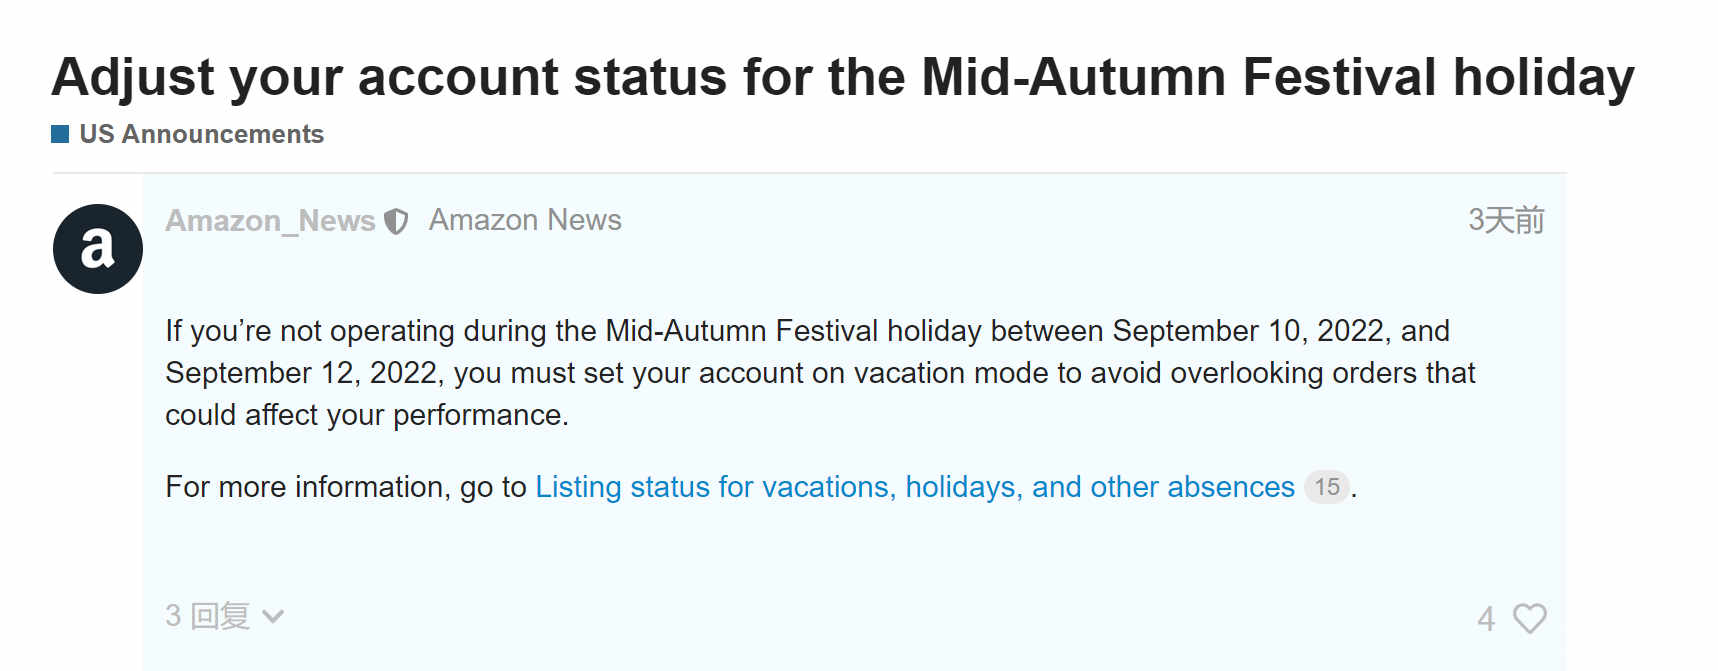Click 'could affect your performance' text line
Screen dimensions: 1718x671
(x=367, y=415)
